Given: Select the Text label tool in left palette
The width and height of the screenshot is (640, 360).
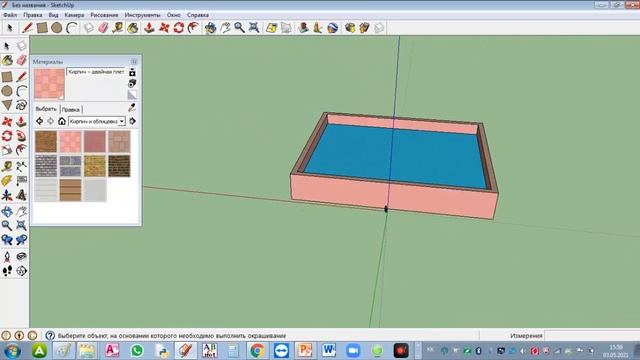Looking at the screenshot, I should [21, 181].
